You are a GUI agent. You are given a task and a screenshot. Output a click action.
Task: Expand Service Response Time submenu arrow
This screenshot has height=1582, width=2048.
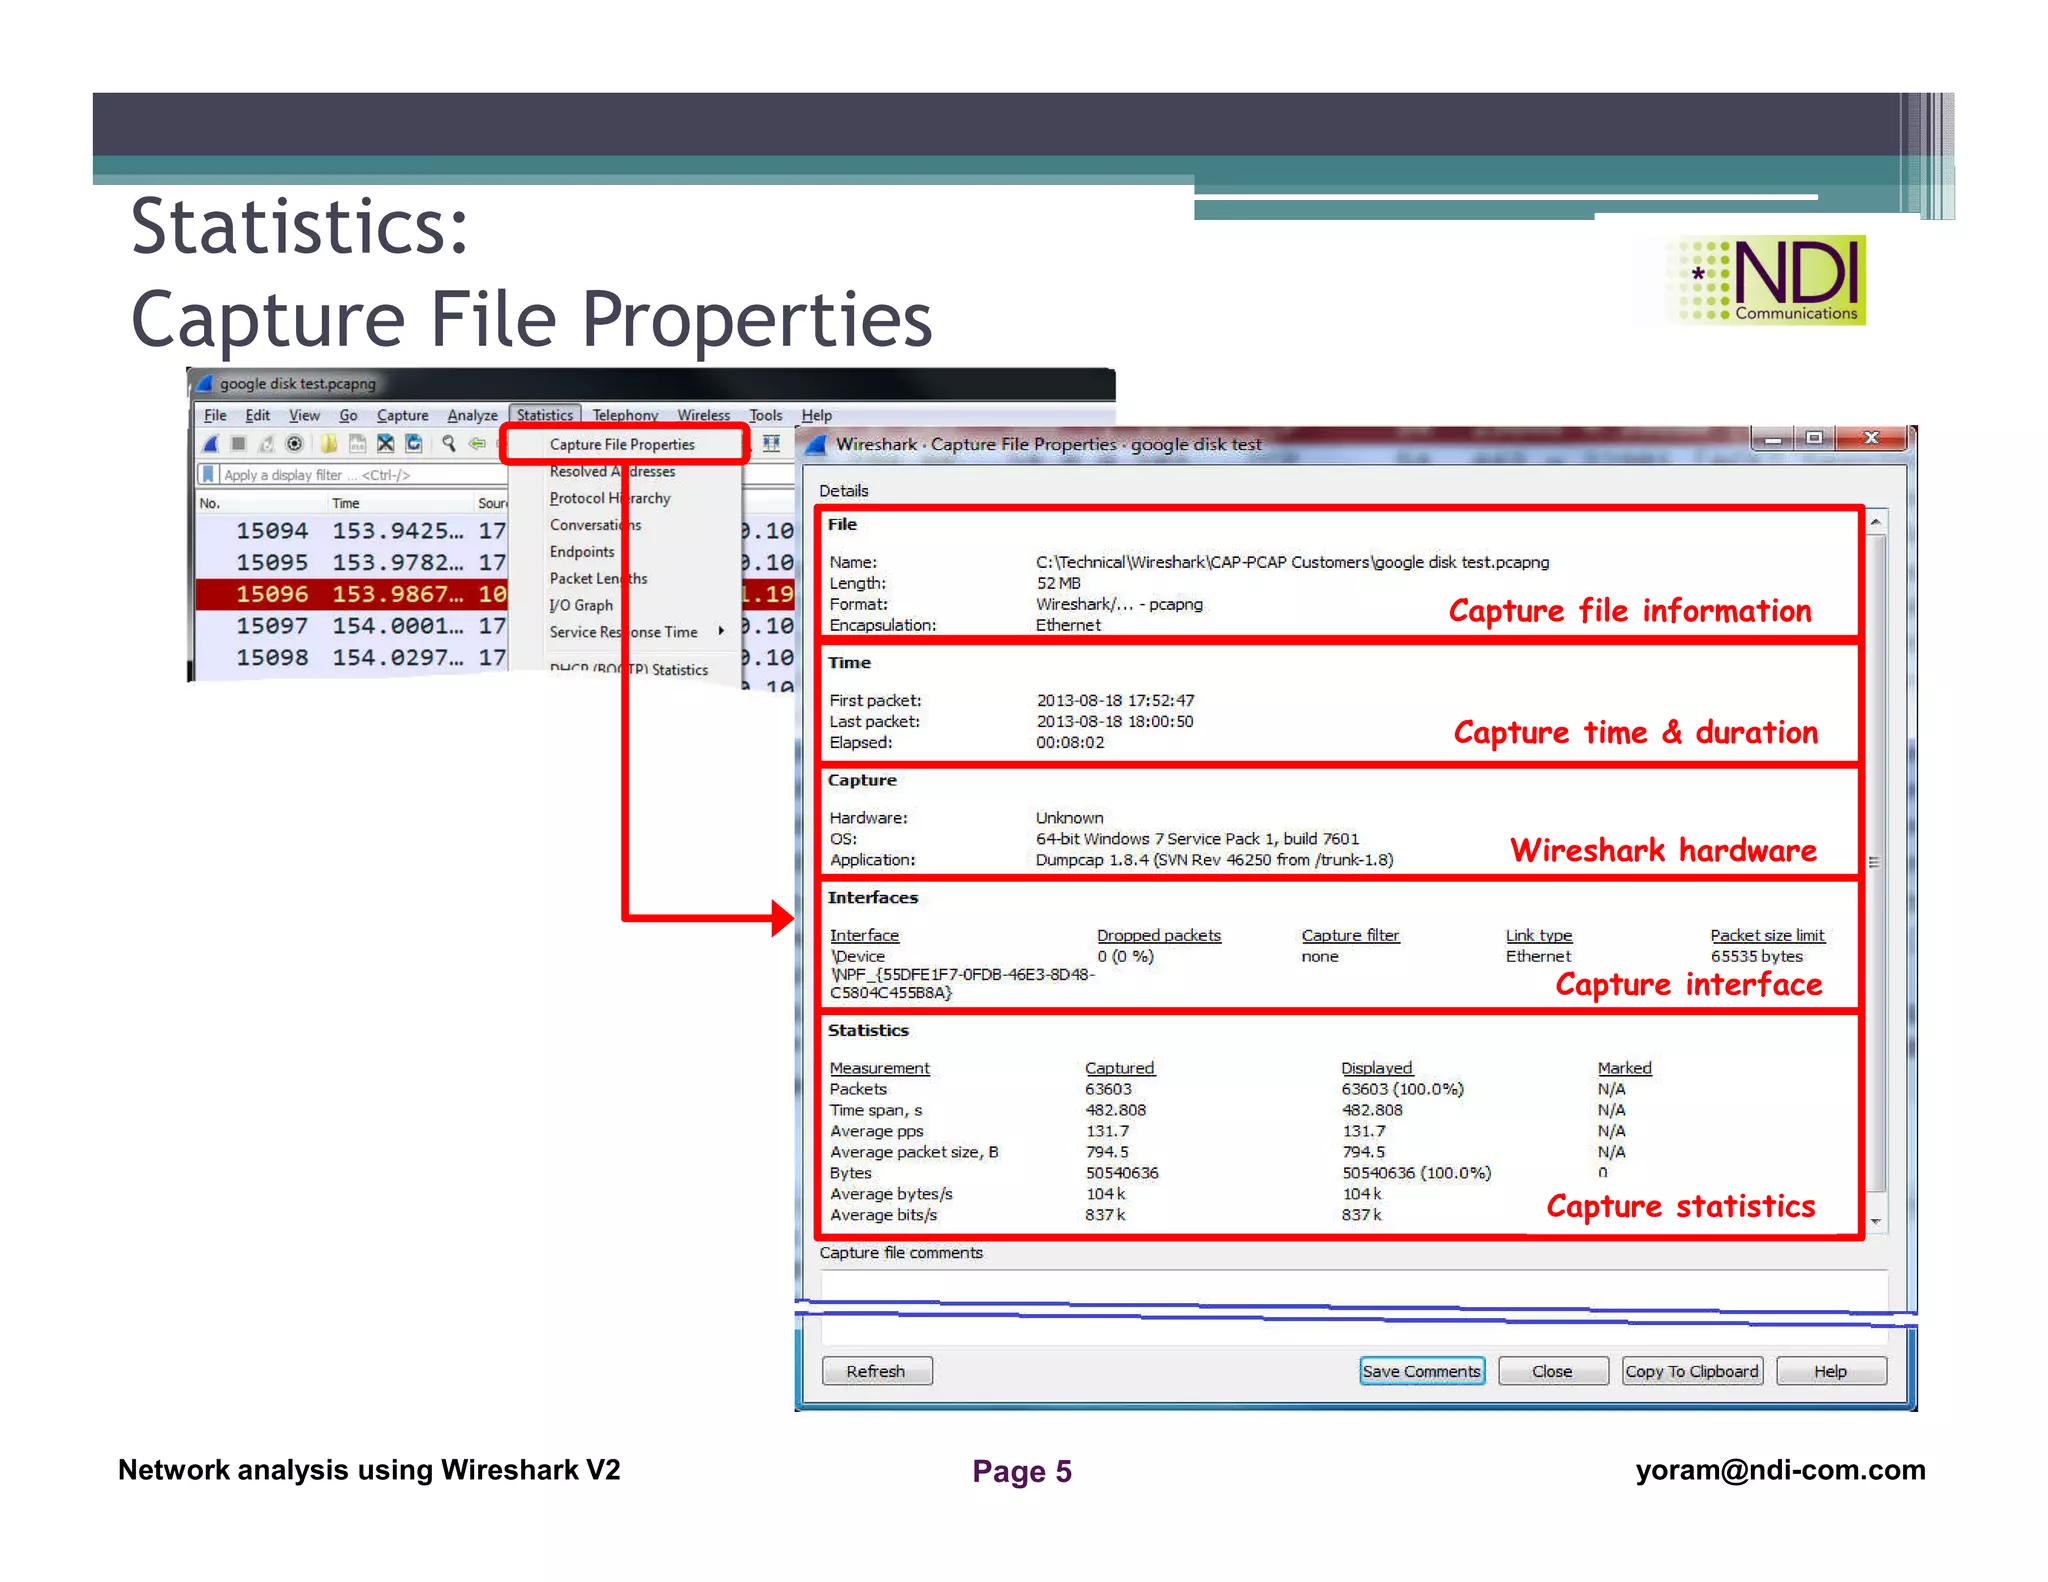pos(721,631)
